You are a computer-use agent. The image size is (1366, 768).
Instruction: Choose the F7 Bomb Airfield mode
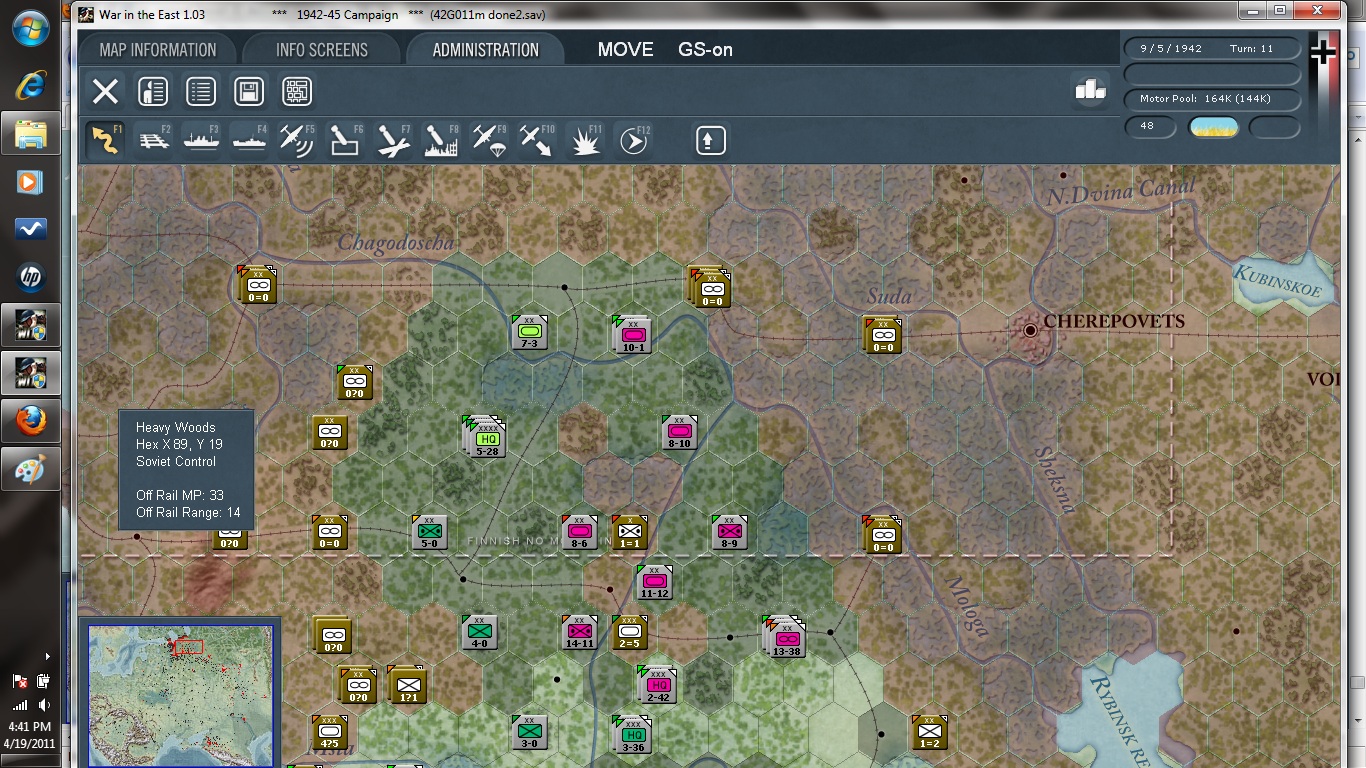click(393, 140)
